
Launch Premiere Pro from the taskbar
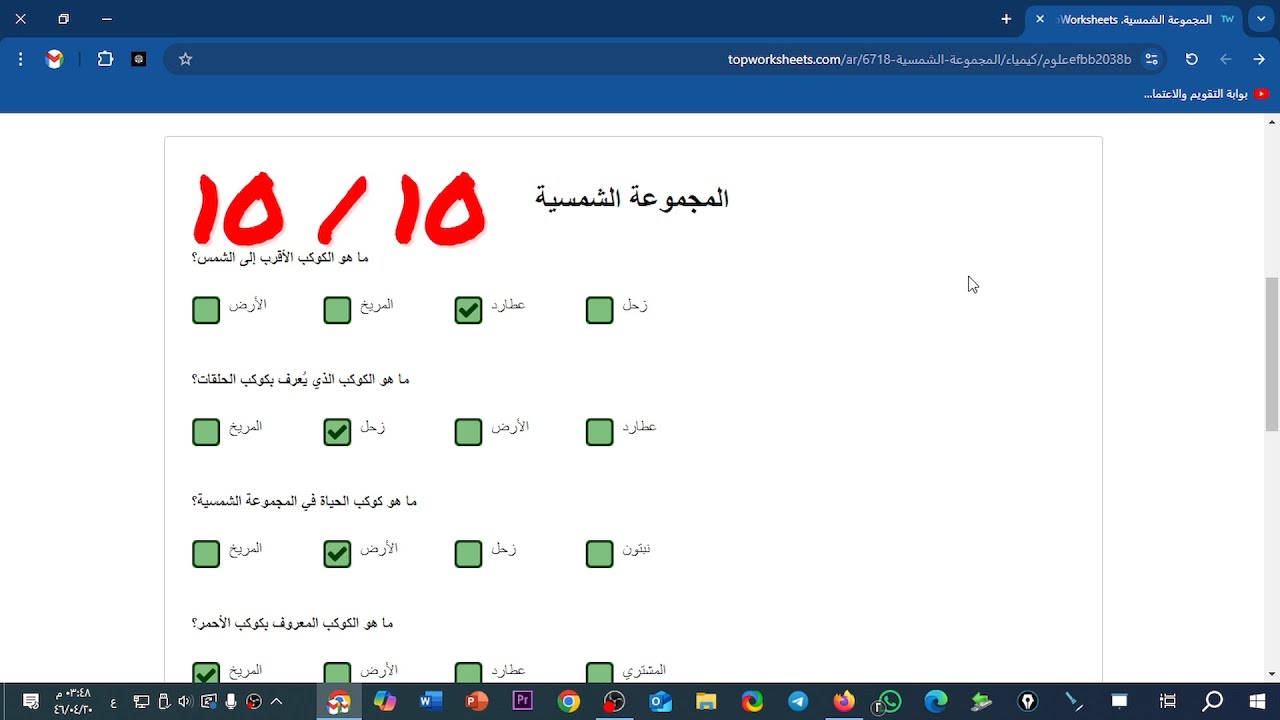[522, 700]
